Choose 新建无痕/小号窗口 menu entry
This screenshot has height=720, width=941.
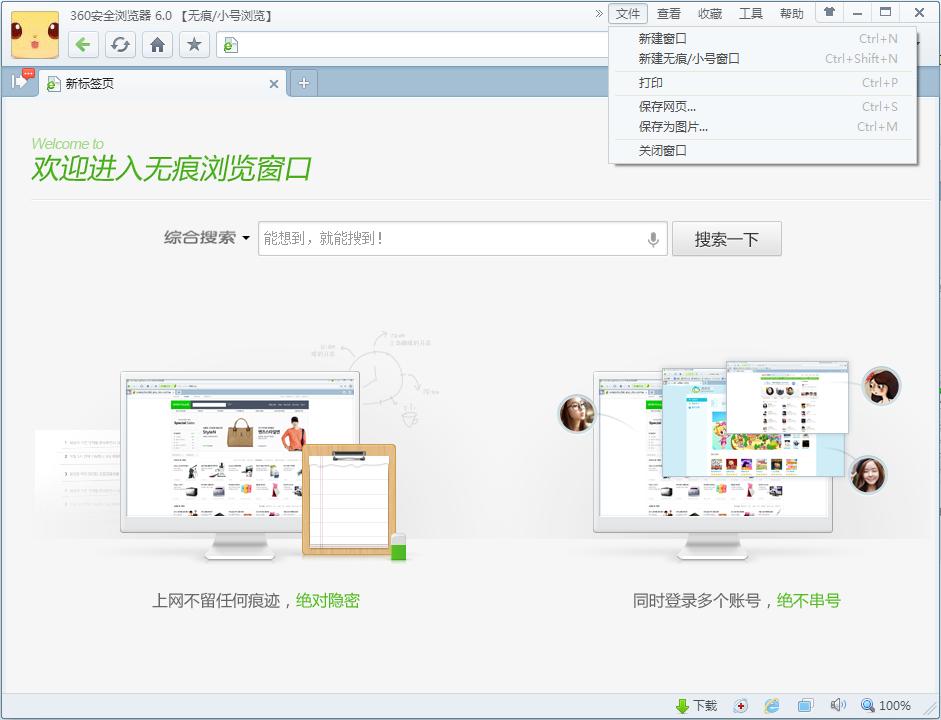coord(763,59)
